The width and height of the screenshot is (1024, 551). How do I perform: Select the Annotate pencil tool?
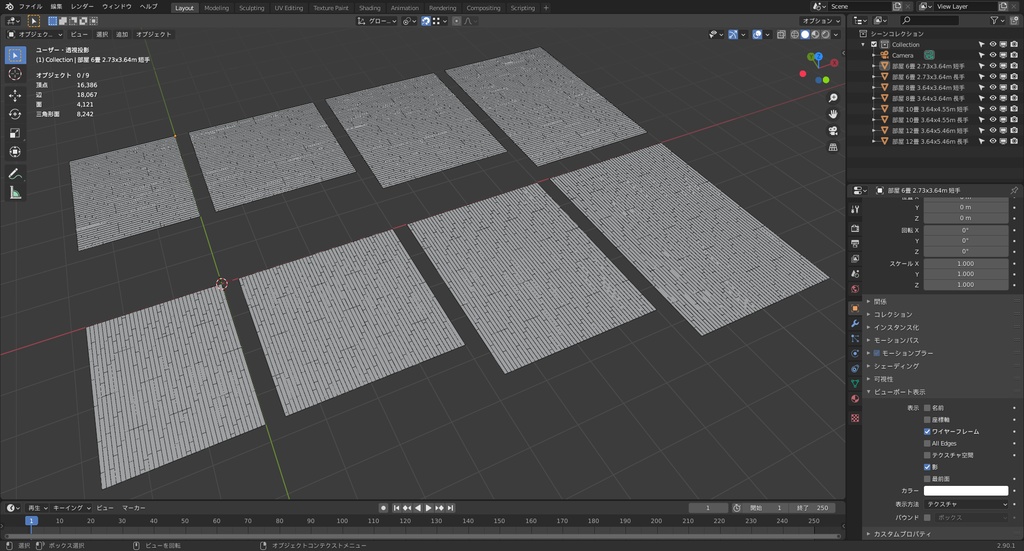[15, 174]
